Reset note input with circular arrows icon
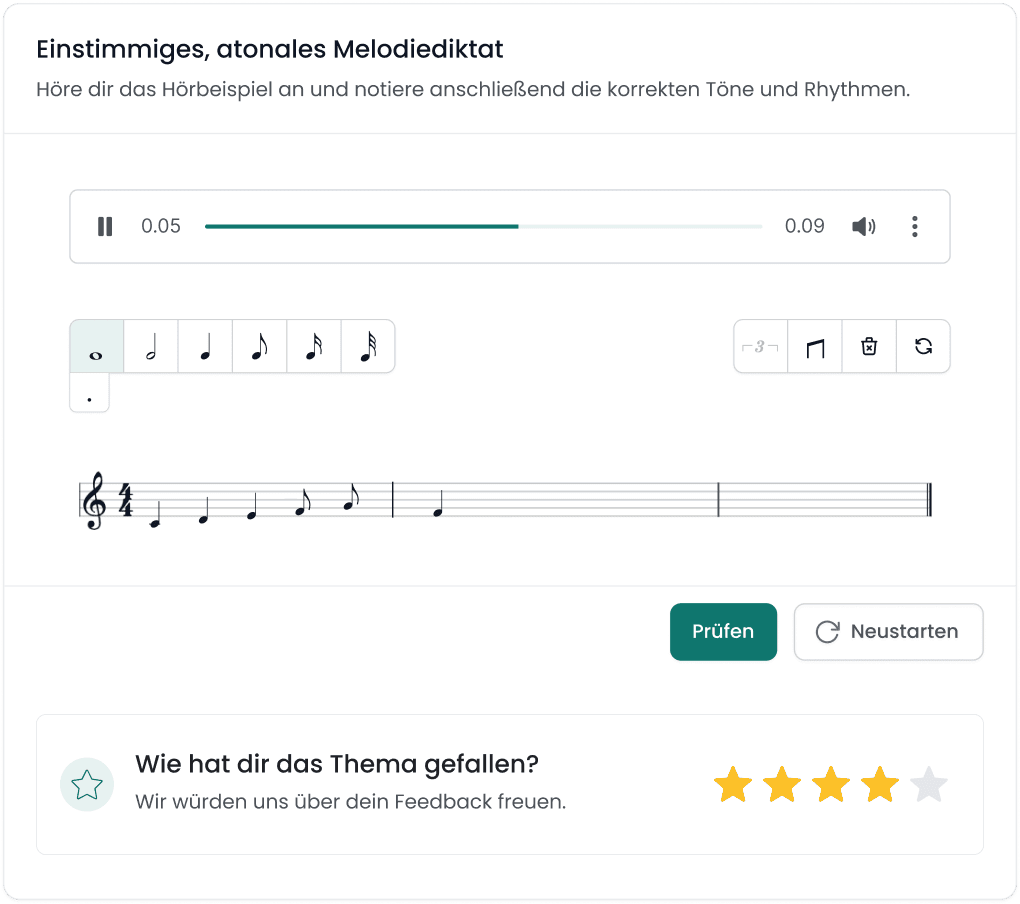Screen dimensions: 1020x904 click(923, 346)
